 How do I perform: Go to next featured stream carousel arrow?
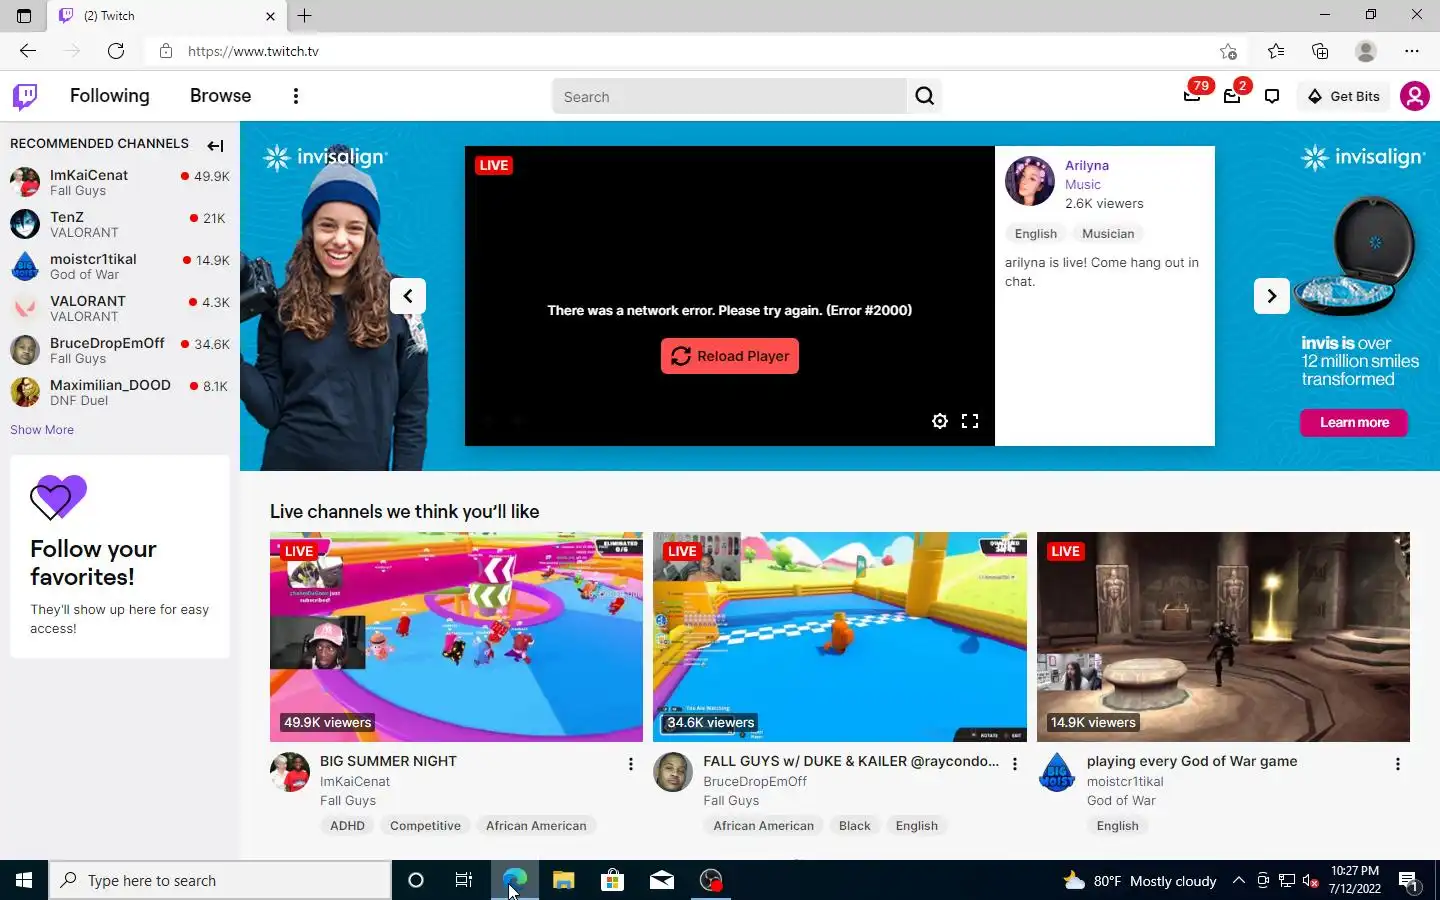(x=1272, y=296)
